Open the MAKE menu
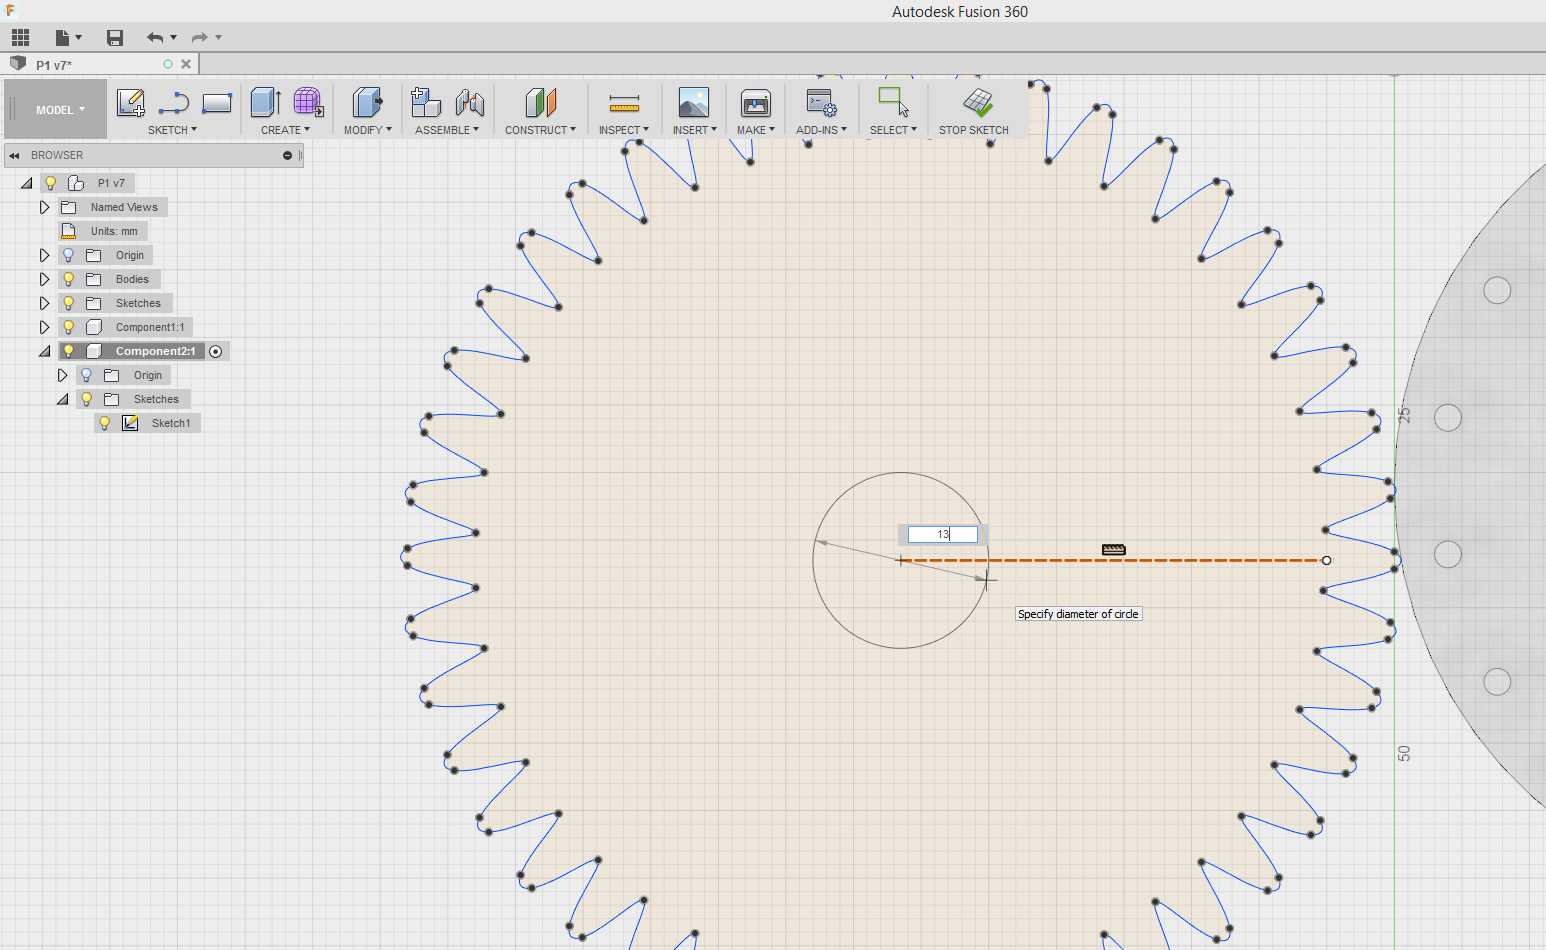 click(756, 130)
